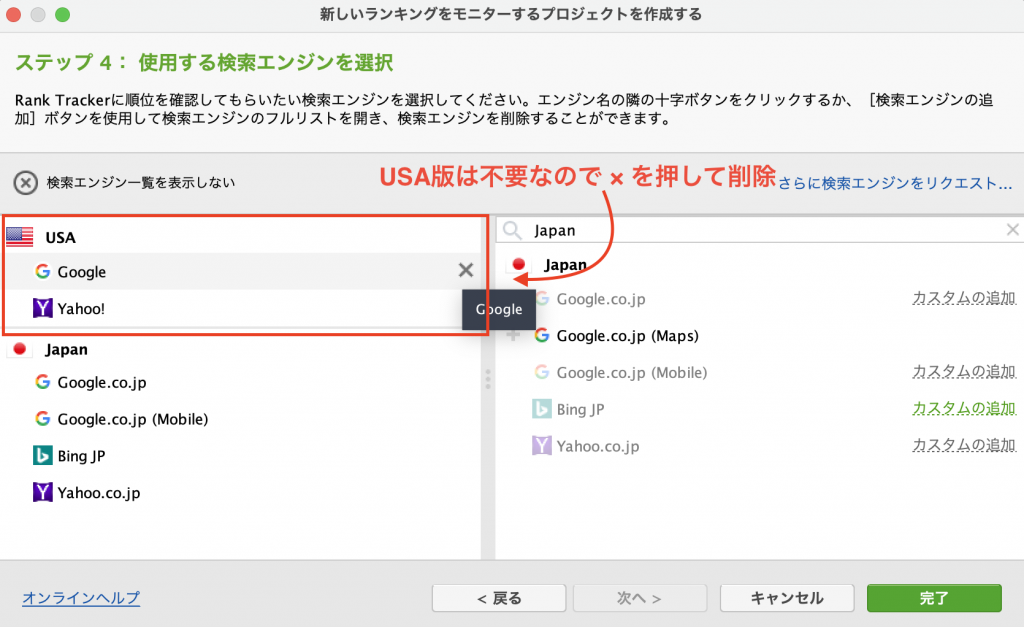Add Google.co.jp (Maps) with plus button
The width and height of the screenshot is (1024, 627).
point(513,335)
